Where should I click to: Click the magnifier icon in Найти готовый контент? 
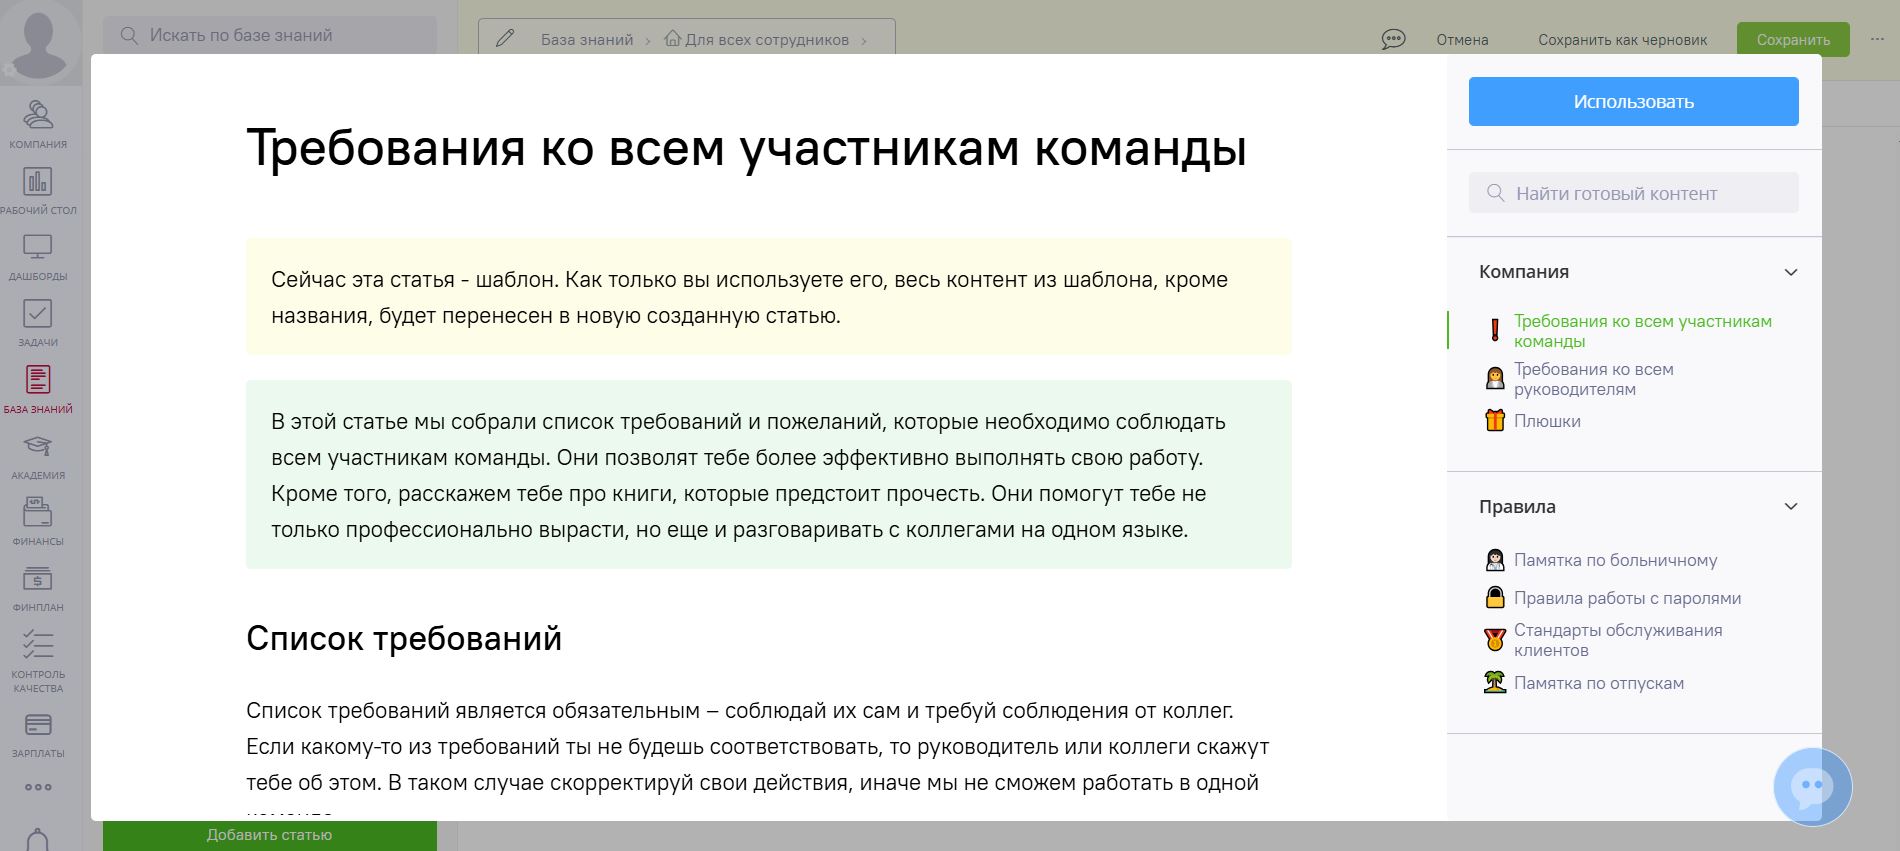pos(1496,193)
